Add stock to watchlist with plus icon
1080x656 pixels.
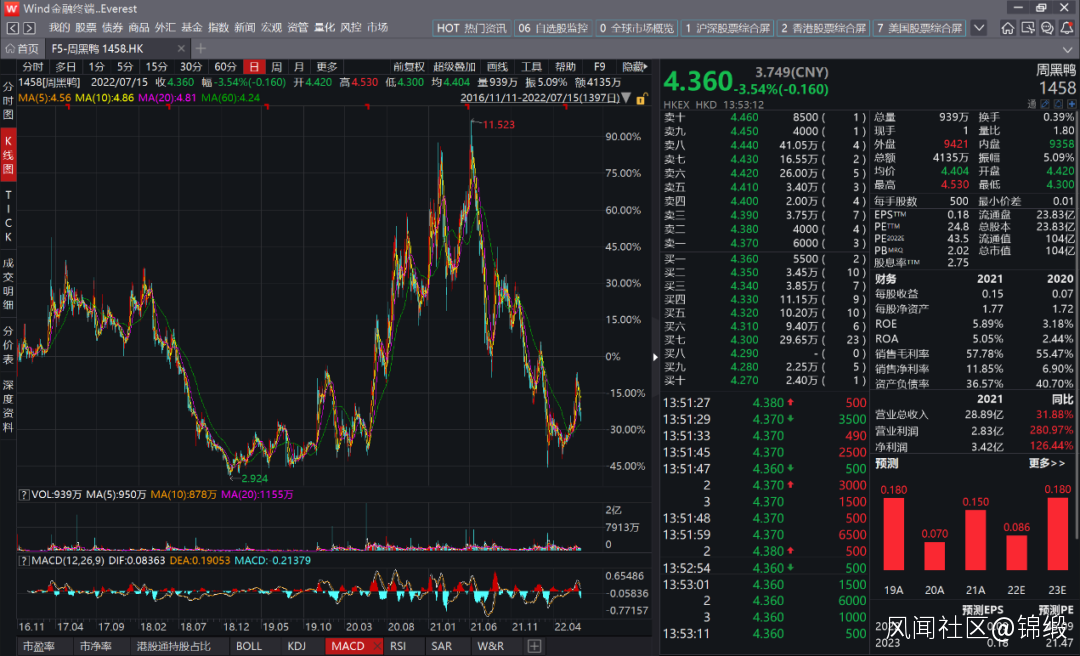click(x=1071, y=104)
